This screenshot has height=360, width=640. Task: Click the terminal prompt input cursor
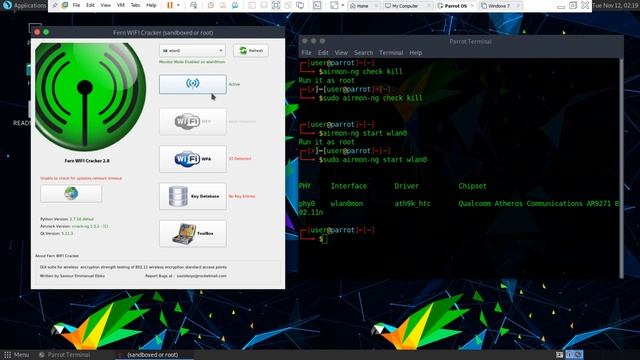pos(324,239)
